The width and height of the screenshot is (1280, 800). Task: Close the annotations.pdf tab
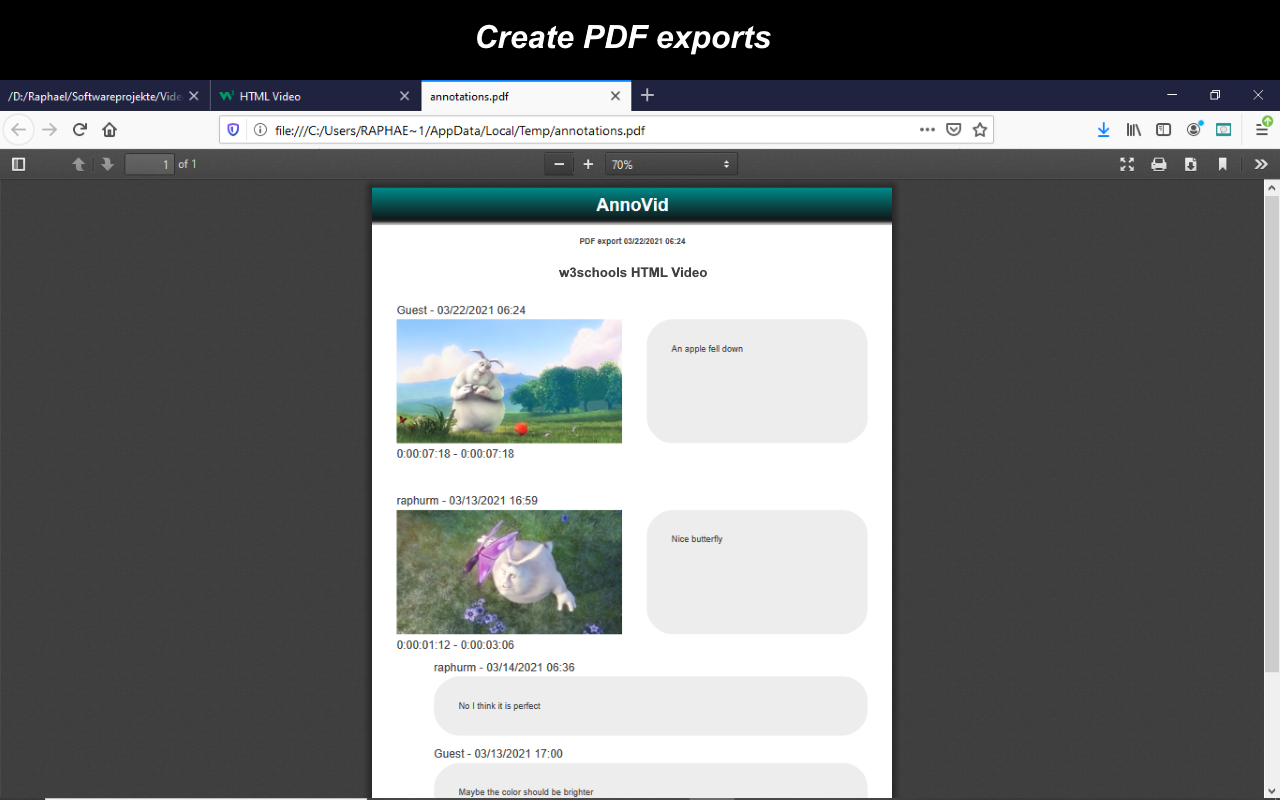coord(615,96)
